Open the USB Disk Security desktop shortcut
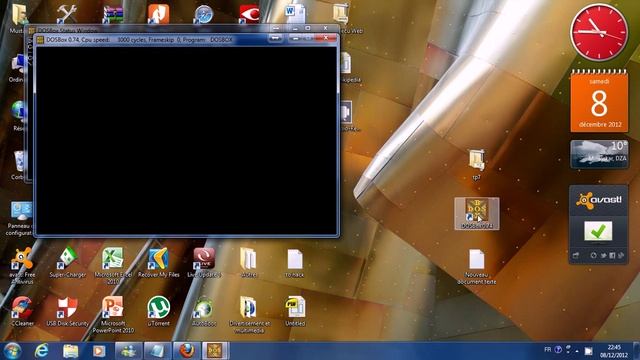Viewport: 640px width, 360px height. (x=67, y=311)
